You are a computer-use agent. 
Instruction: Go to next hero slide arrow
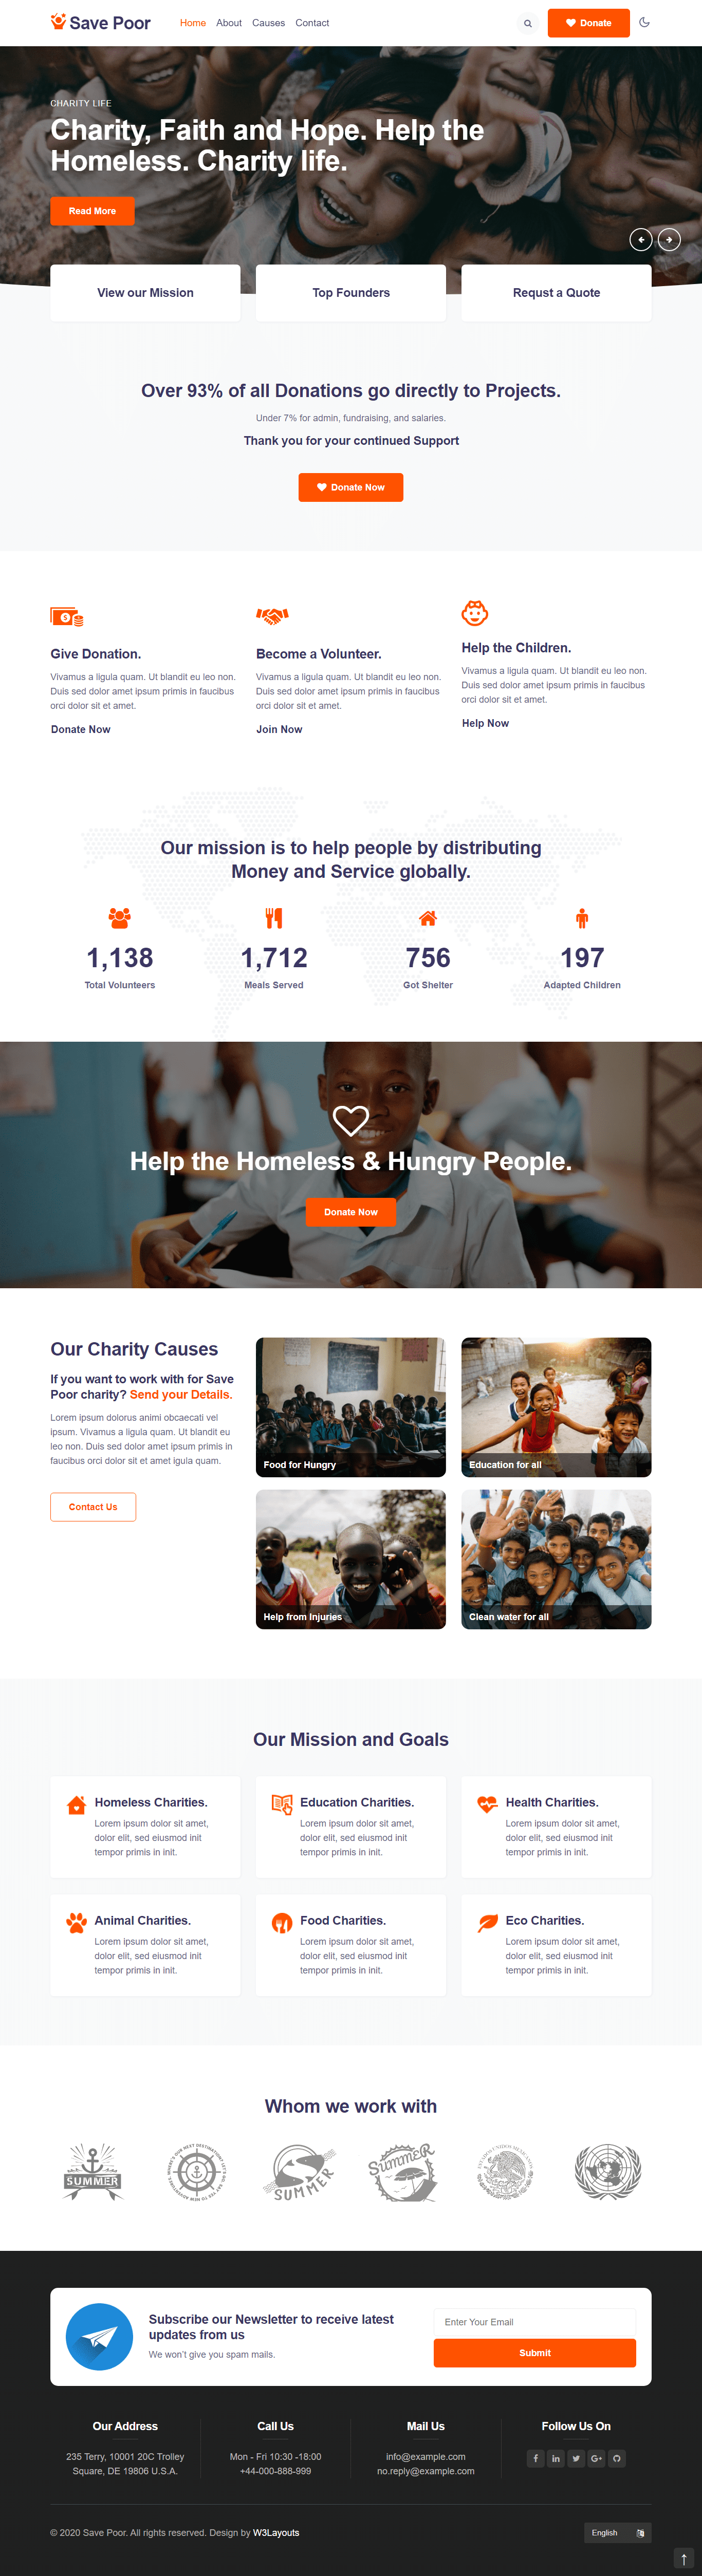tap(669, 240)
